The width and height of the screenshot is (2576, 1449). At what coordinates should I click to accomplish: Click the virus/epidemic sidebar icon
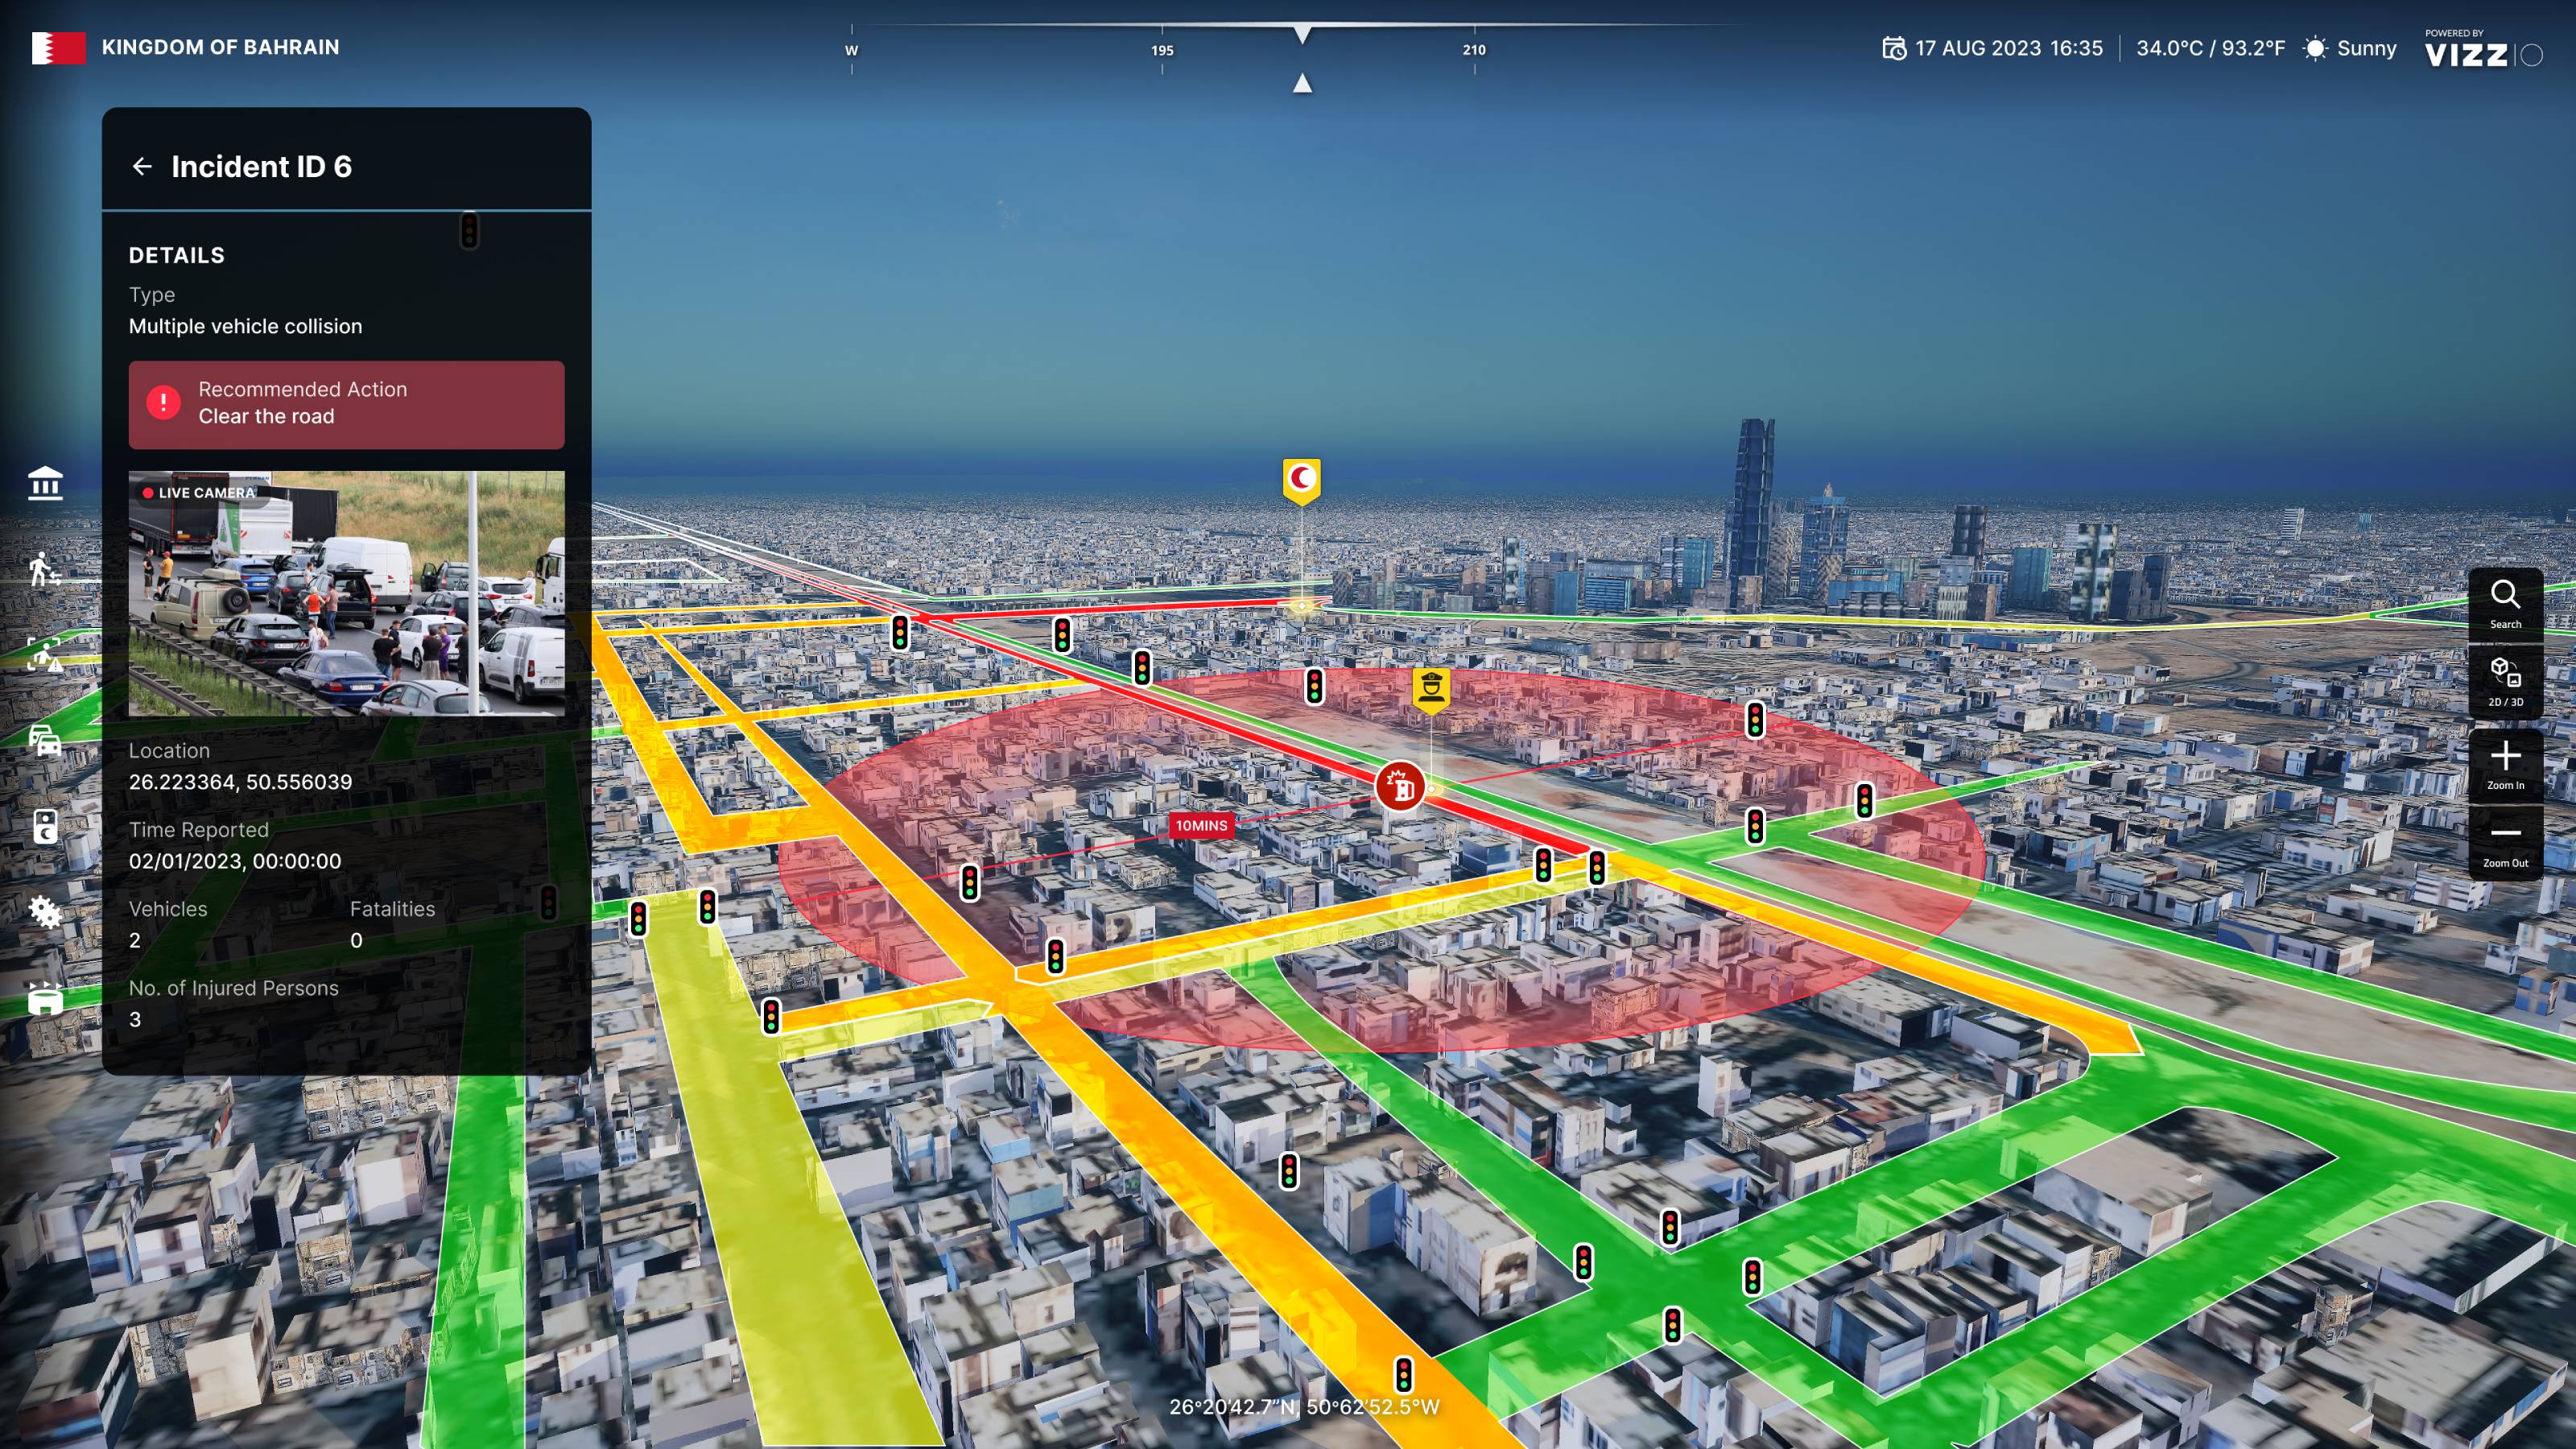point(45,912)
